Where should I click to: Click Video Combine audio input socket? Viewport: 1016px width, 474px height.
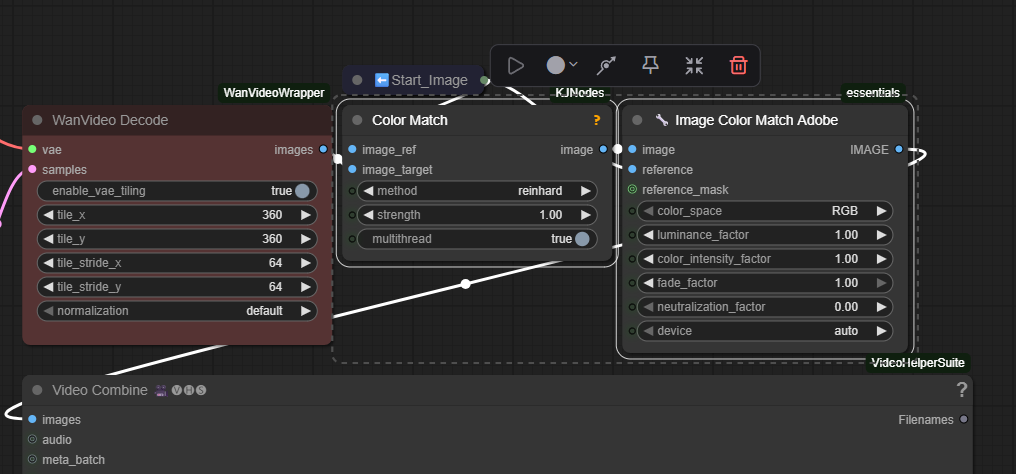tap(32, 440)
